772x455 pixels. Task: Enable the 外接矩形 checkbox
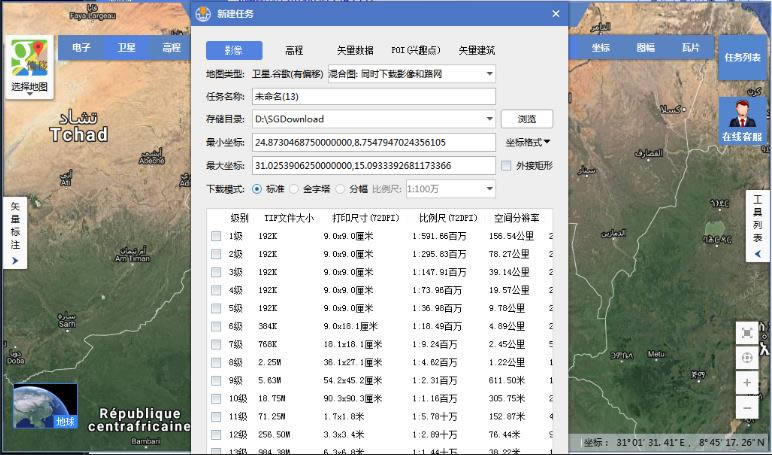(507, 166)
